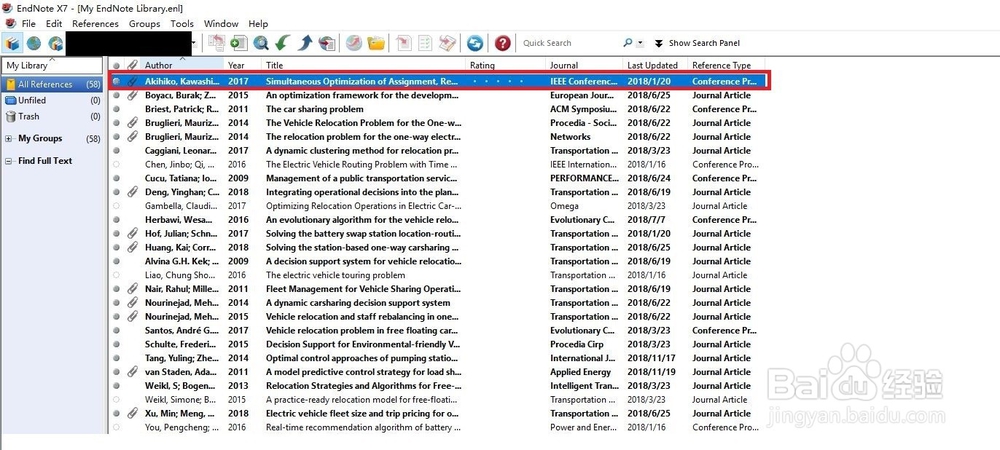The image size is (1000, 450).
Task: Open the Tools menu
Action: (x=182, y=24)
